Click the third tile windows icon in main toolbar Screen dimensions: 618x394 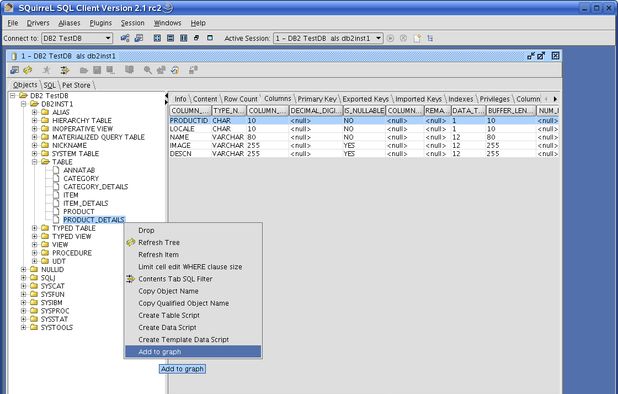click(184, 38)
